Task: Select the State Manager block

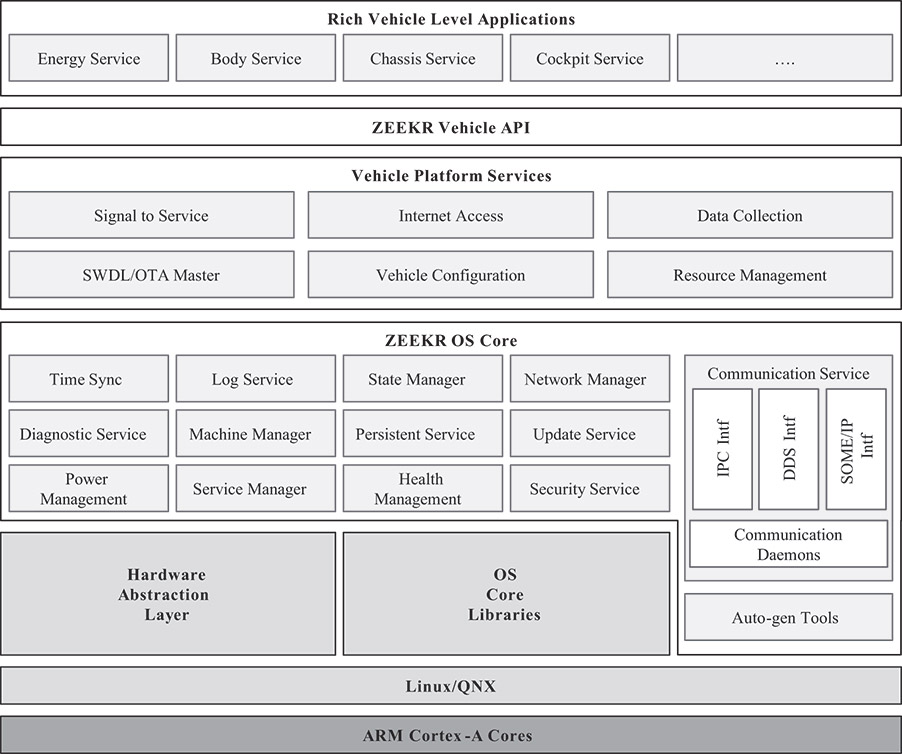Action: [x=422, y=379]
